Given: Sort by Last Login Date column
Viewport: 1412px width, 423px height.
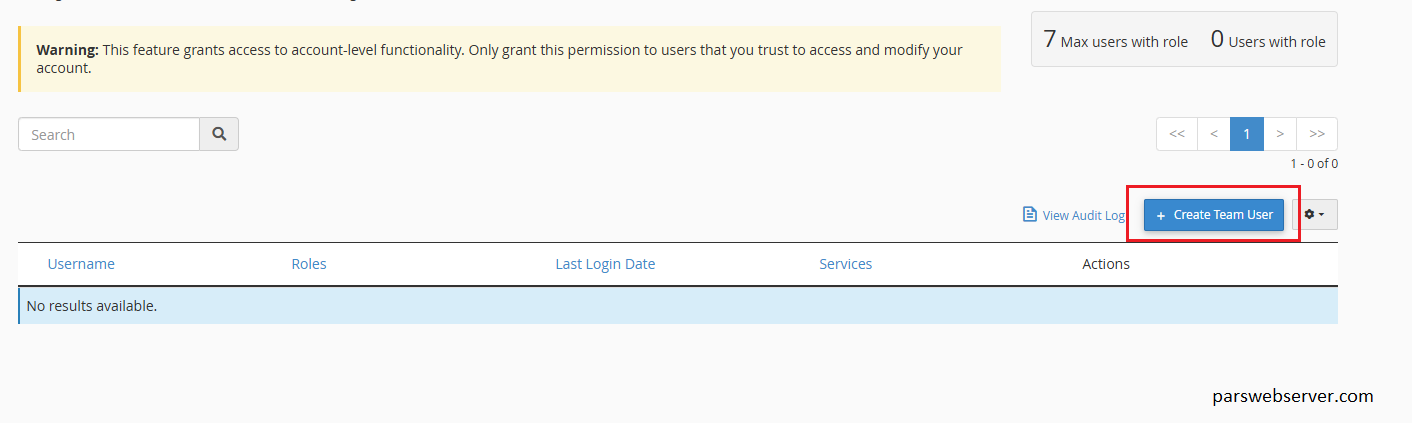Looking at the screenshot, I should (x=605, y=264).
